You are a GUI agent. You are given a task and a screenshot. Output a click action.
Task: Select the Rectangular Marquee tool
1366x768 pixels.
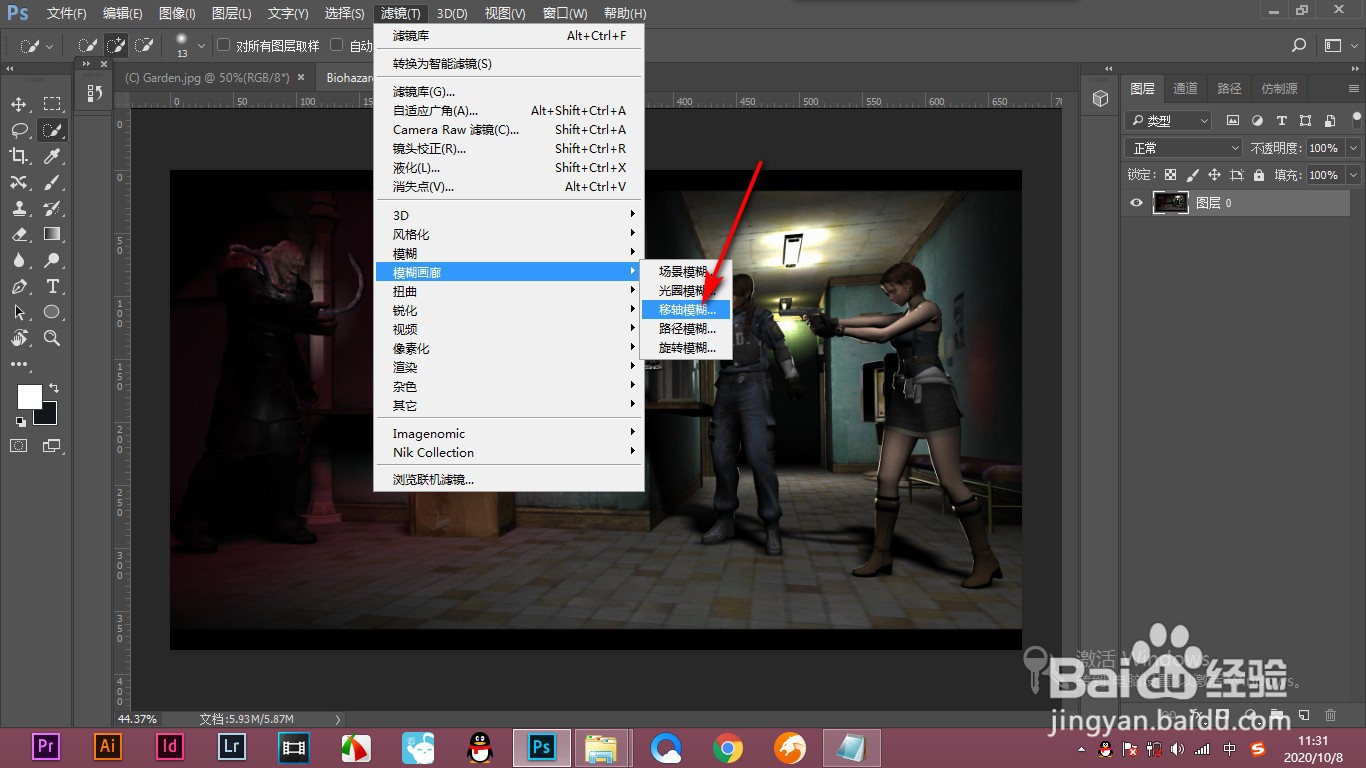coord(52,104)
